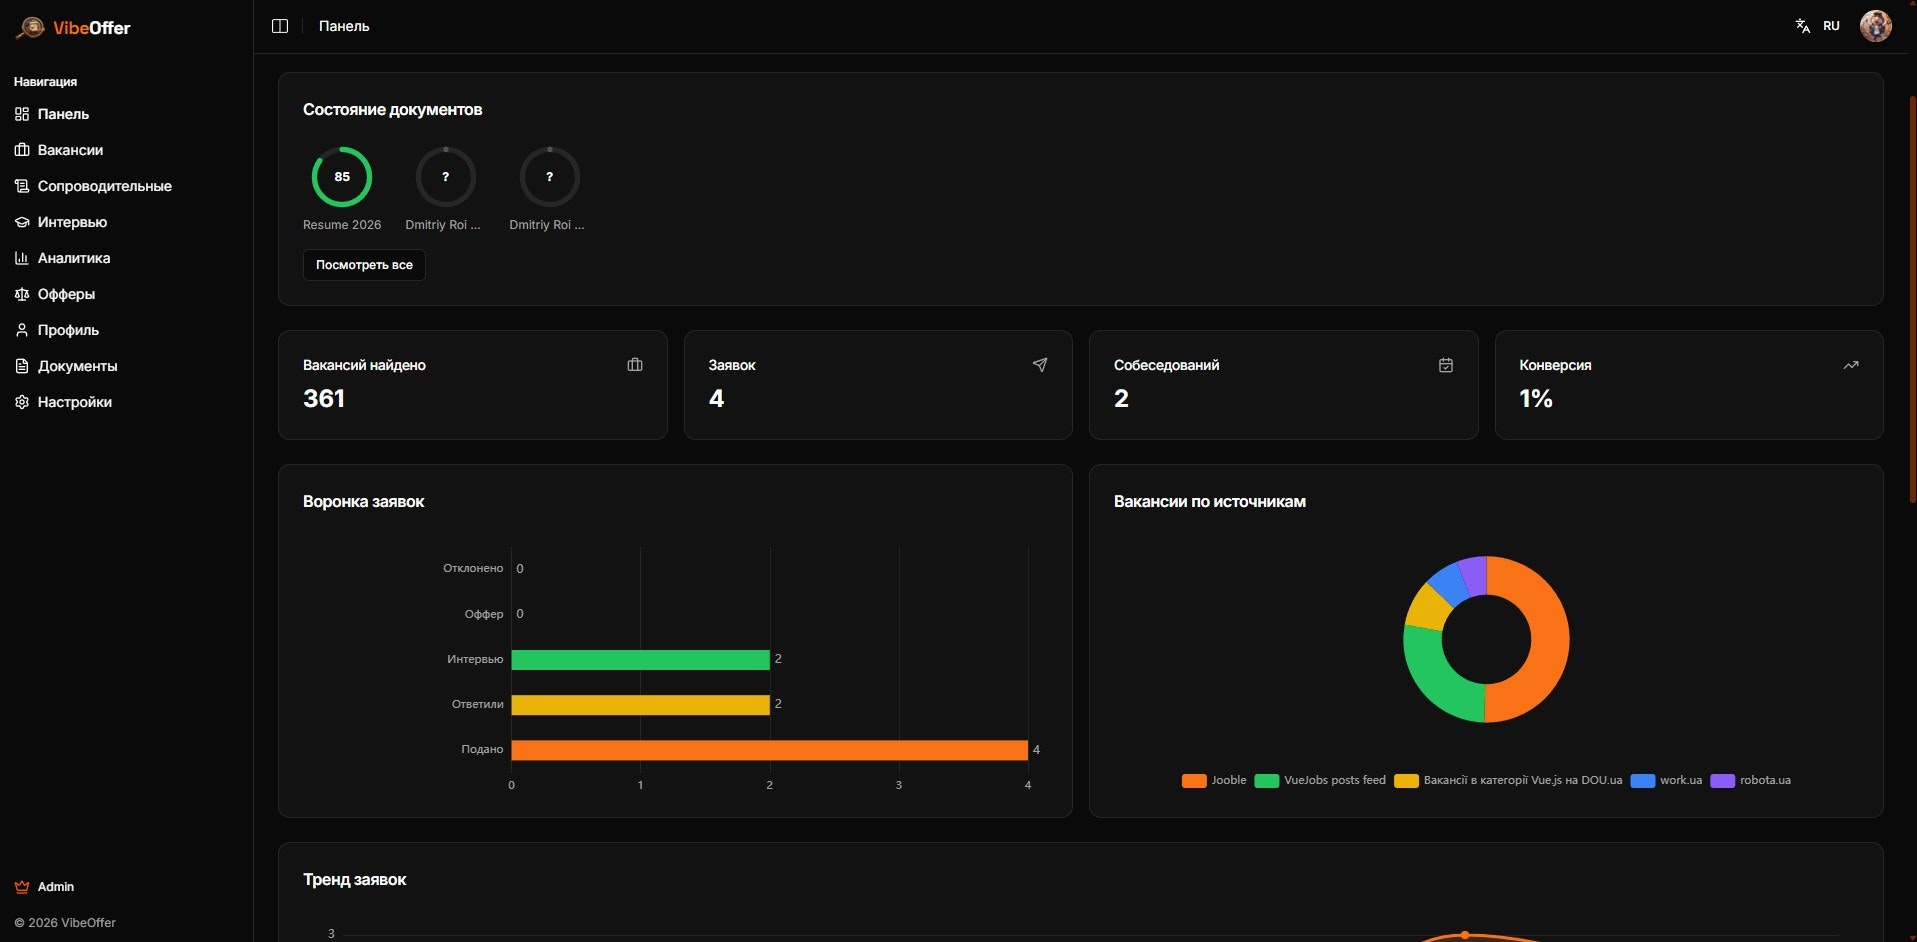Click the Панель breadcrumb title in header
Viewport: 1917px width, 942px height.
[344, 26]
